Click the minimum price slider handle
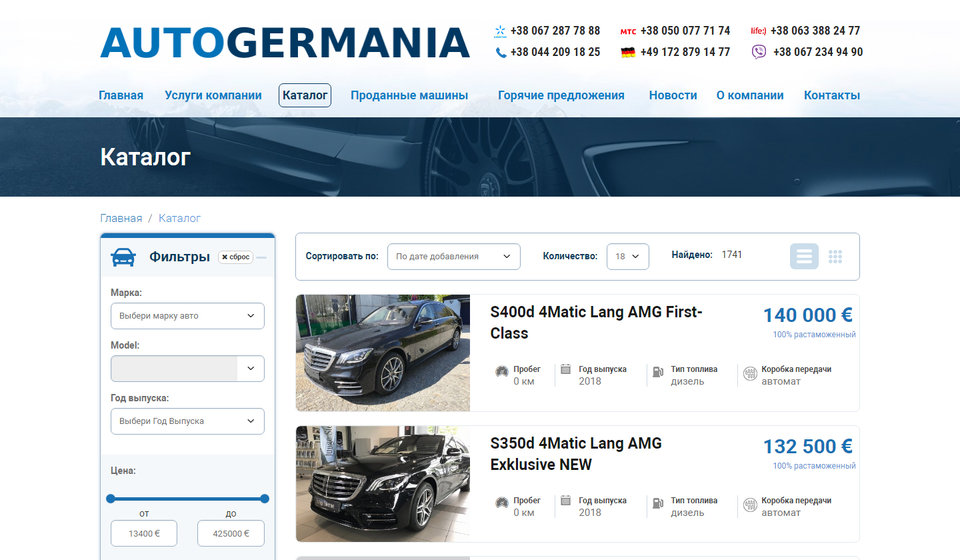The image size is (960, 560). [x=111, y=499]
